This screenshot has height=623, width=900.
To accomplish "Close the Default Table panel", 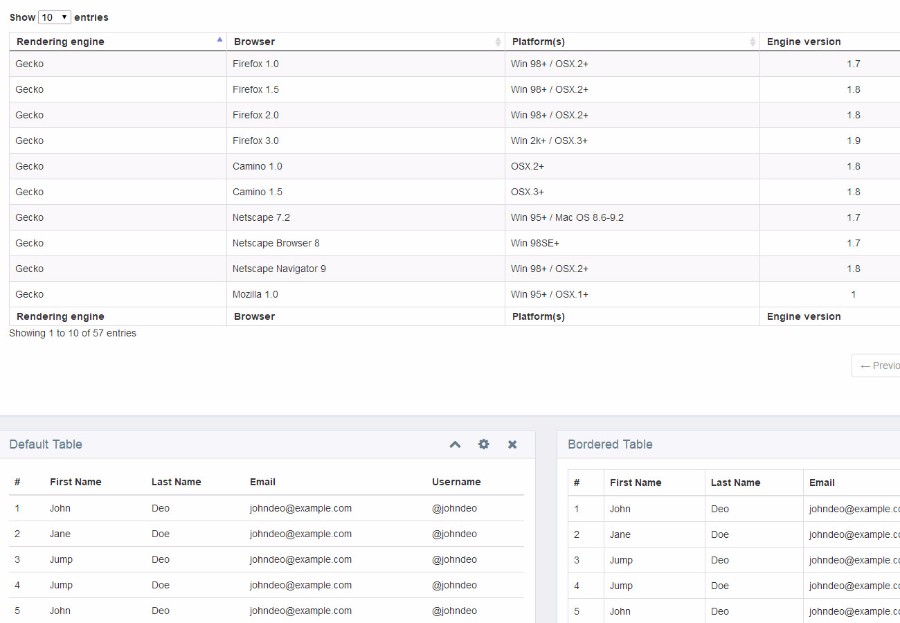I will tap(513, 444).
